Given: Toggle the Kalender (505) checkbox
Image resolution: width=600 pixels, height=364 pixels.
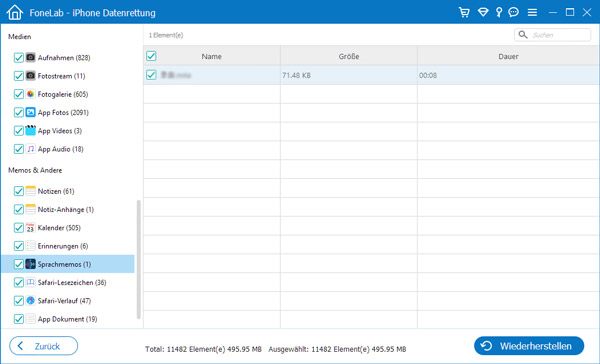Looking at the screenshot, I should point(18,228).
